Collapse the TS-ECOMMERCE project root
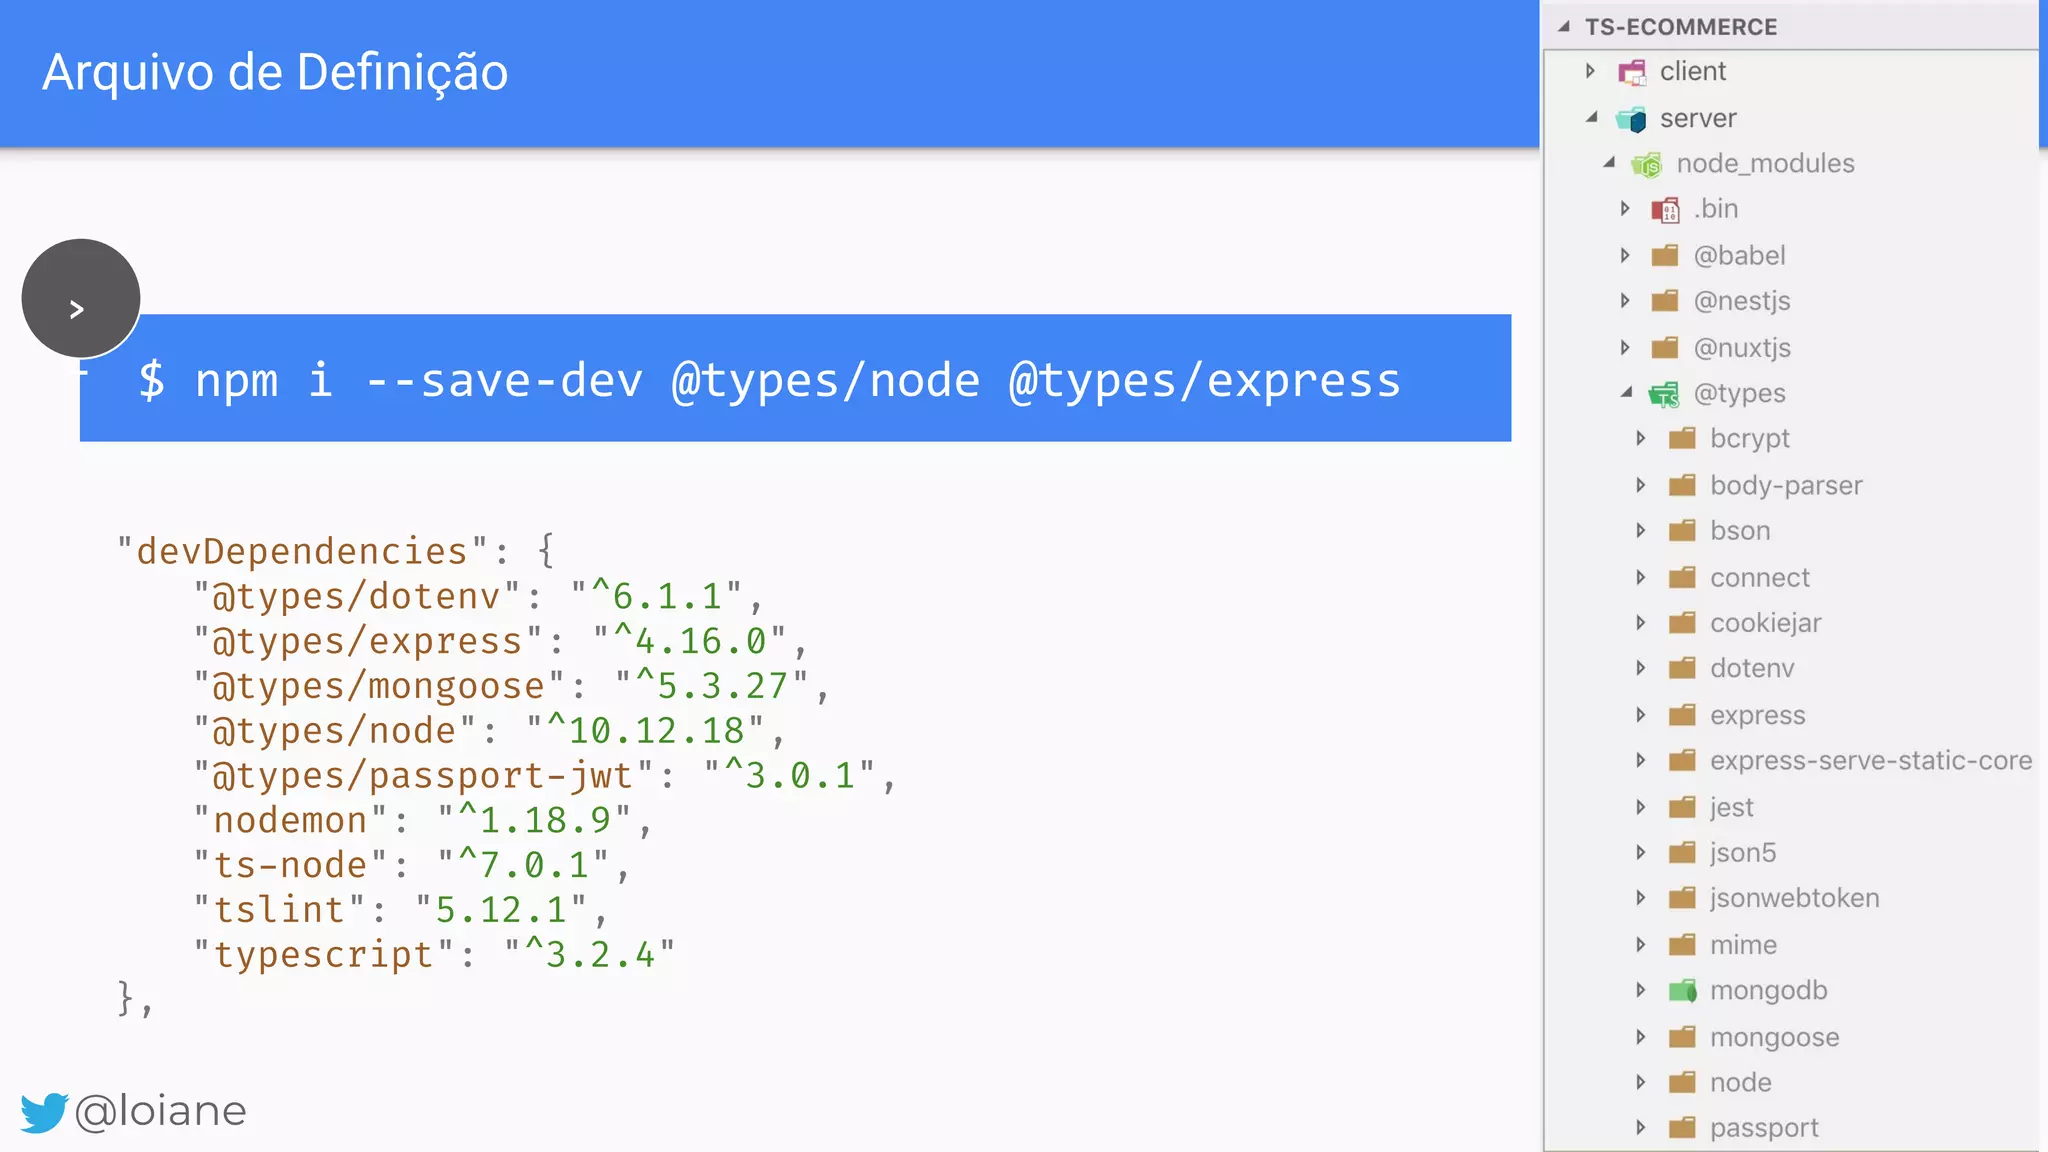The width and height of the screenshot is (2048, 1152). click(1564, 27)
